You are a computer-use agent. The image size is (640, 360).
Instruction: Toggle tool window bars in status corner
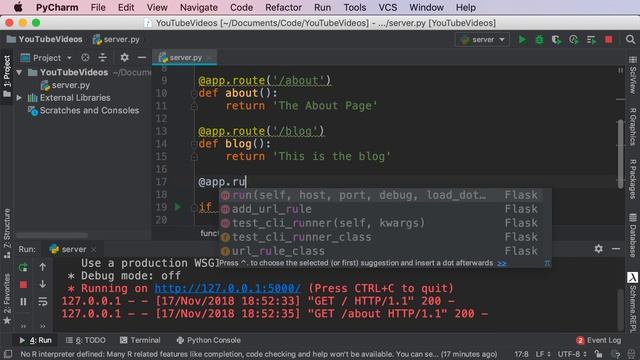click(8, 354)
